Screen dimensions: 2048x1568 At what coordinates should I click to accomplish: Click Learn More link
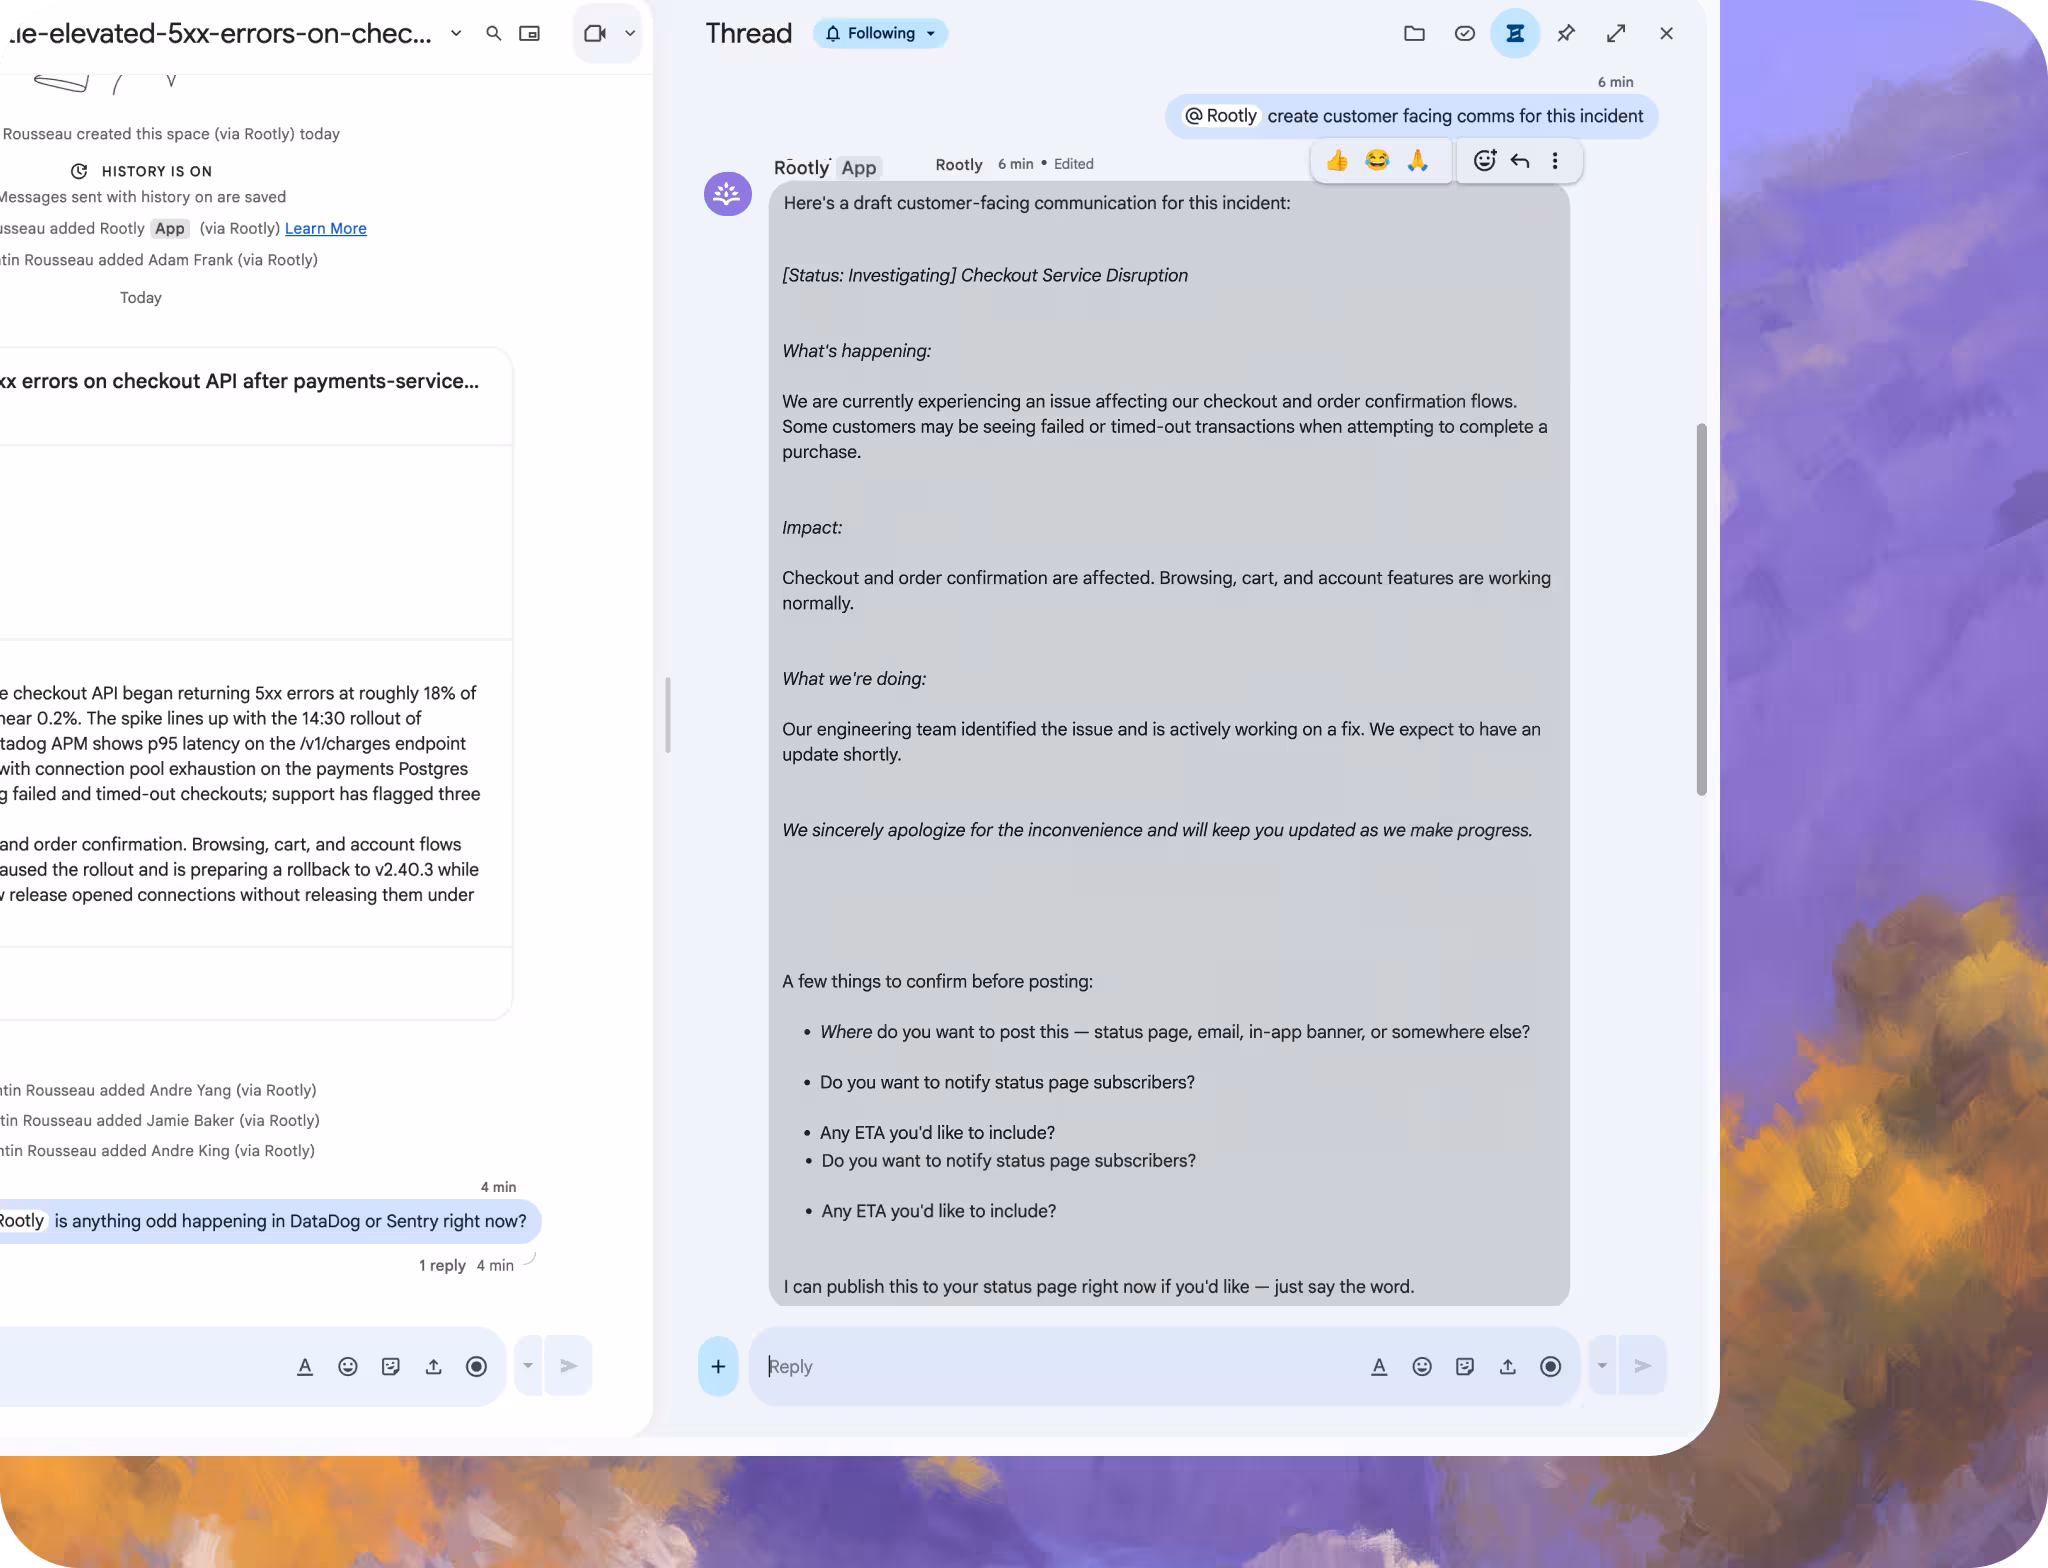(326, 228)
